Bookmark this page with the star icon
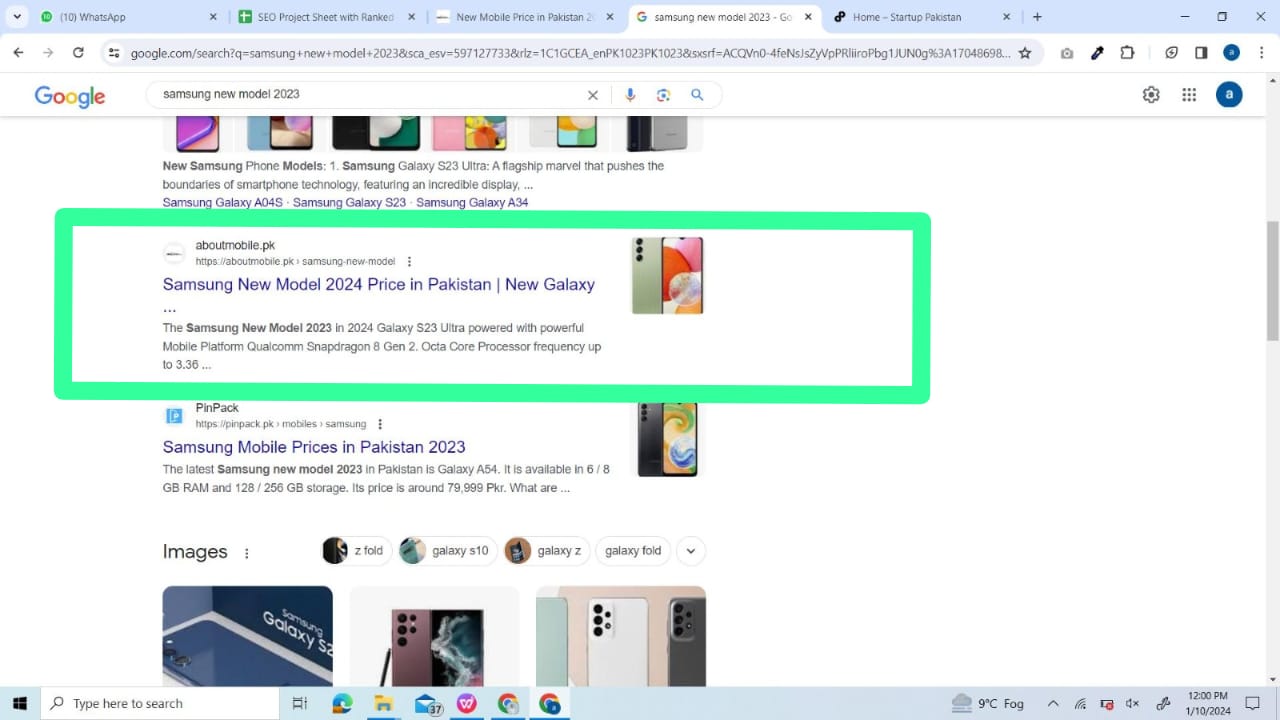 [1025, 53]
